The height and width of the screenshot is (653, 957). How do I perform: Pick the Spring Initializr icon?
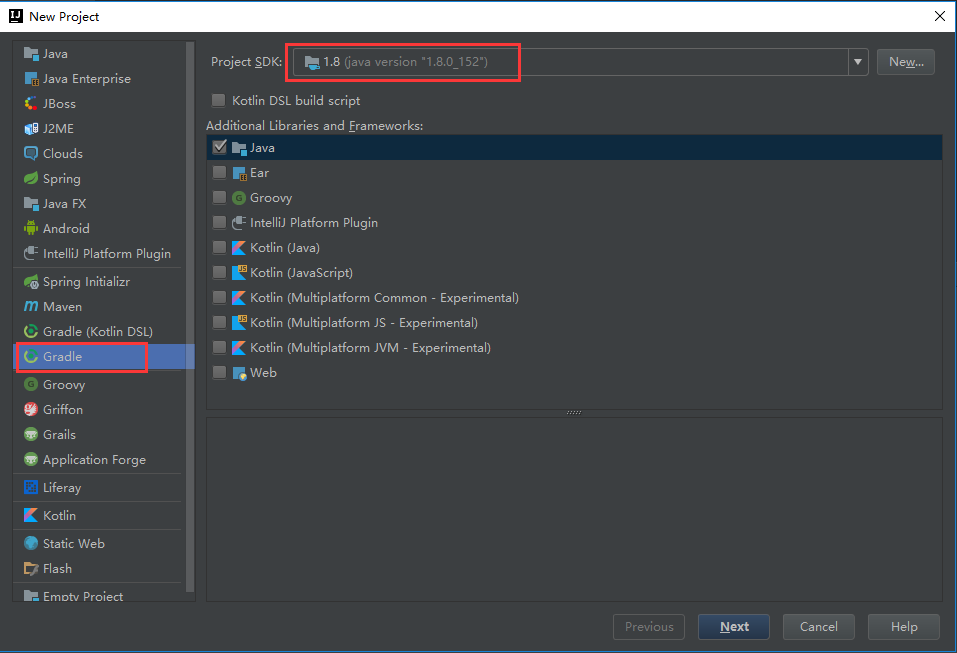(x=31, y=282)
